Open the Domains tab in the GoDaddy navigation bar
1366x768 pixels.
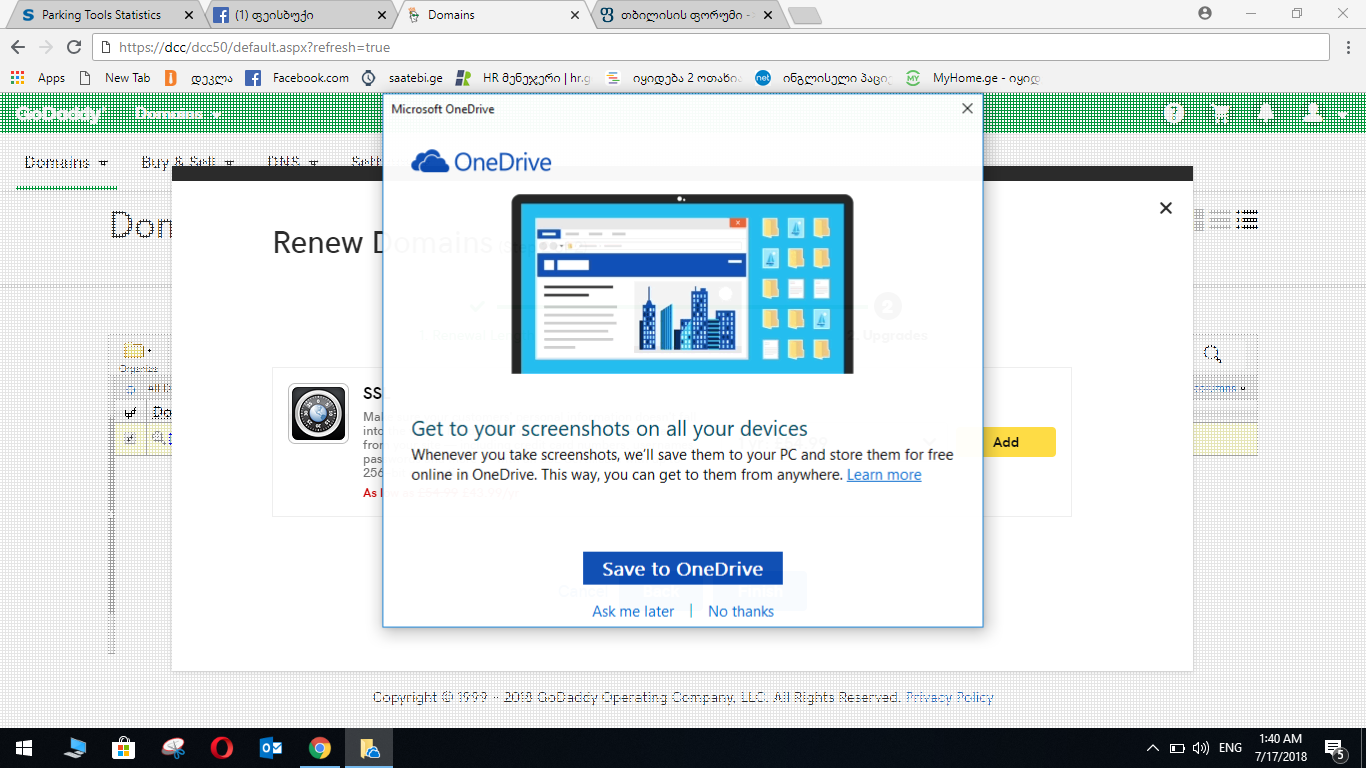pos(66,162)
